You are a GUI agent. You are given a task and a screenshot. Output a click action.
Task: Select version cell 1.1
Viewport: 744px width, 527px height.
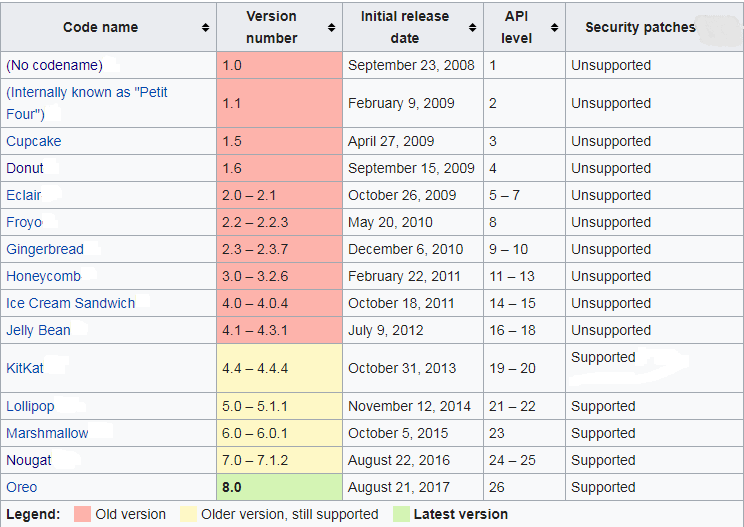tap(279, 103)
